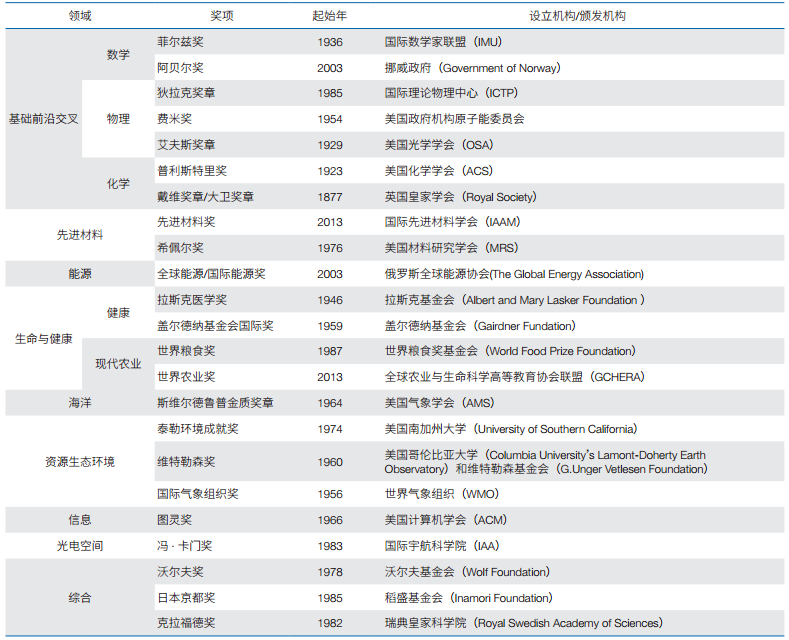Click the 拉斯克基金会 institution cell
789x640 pixels.
pyautogui.click(x=515, y=300)
